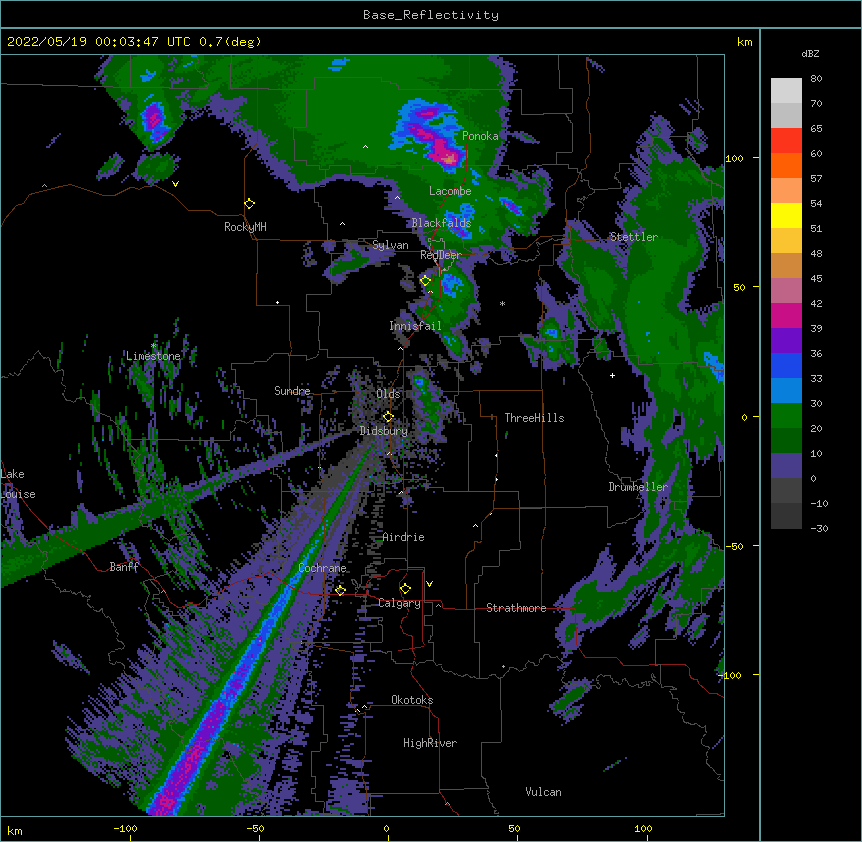The width and height of the screenshot is (862, 842).
Task: Select the blue 36 dBZ legend swatch
Action: coord(786,365)
